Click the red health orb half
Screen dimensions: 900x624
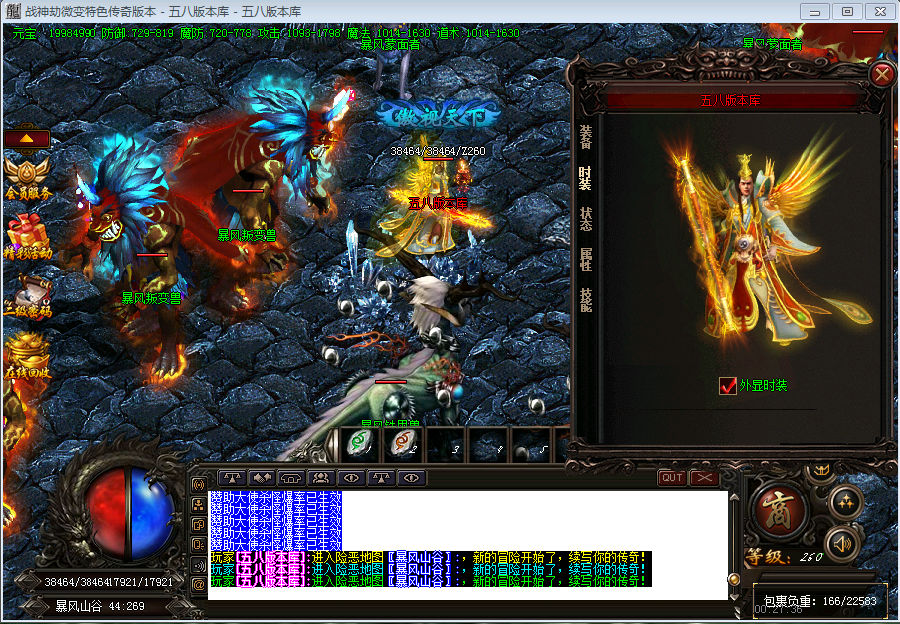[x=107, y=513]
